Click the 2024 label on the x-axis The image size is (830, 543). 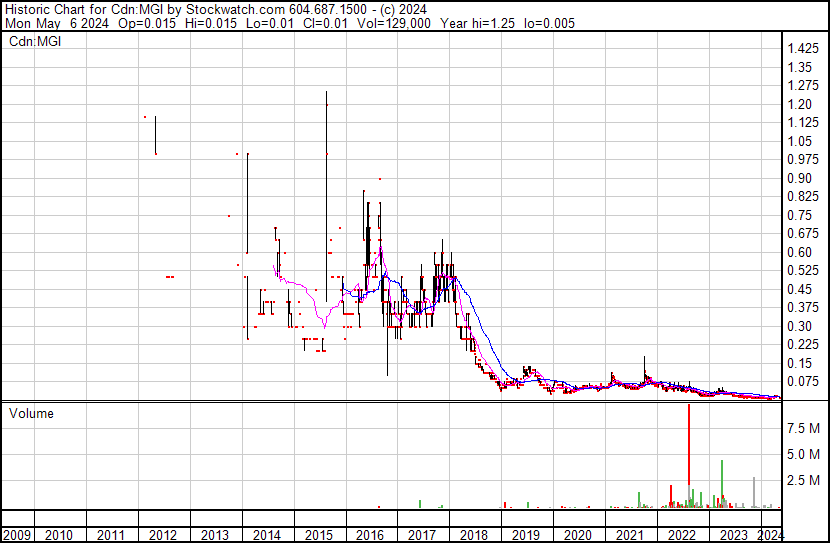770,535
